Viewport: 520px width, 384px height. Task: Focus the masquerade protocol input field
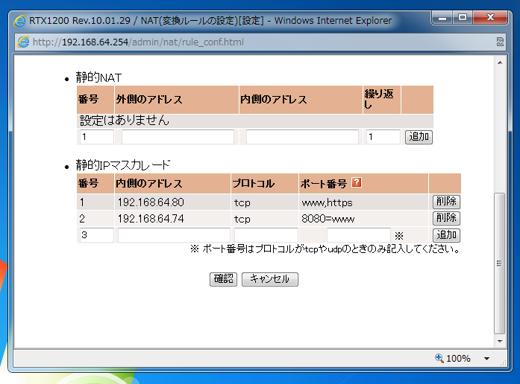[266, 235]
